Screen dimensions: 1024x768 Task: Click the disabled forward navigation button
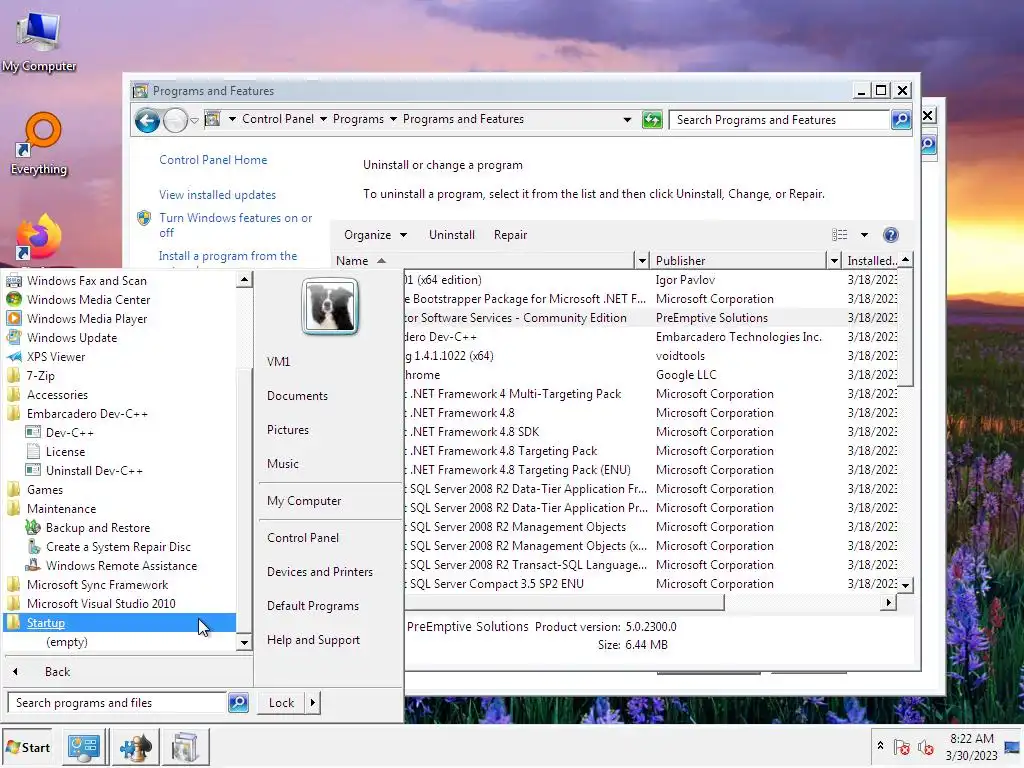click(x=175, y=120)
